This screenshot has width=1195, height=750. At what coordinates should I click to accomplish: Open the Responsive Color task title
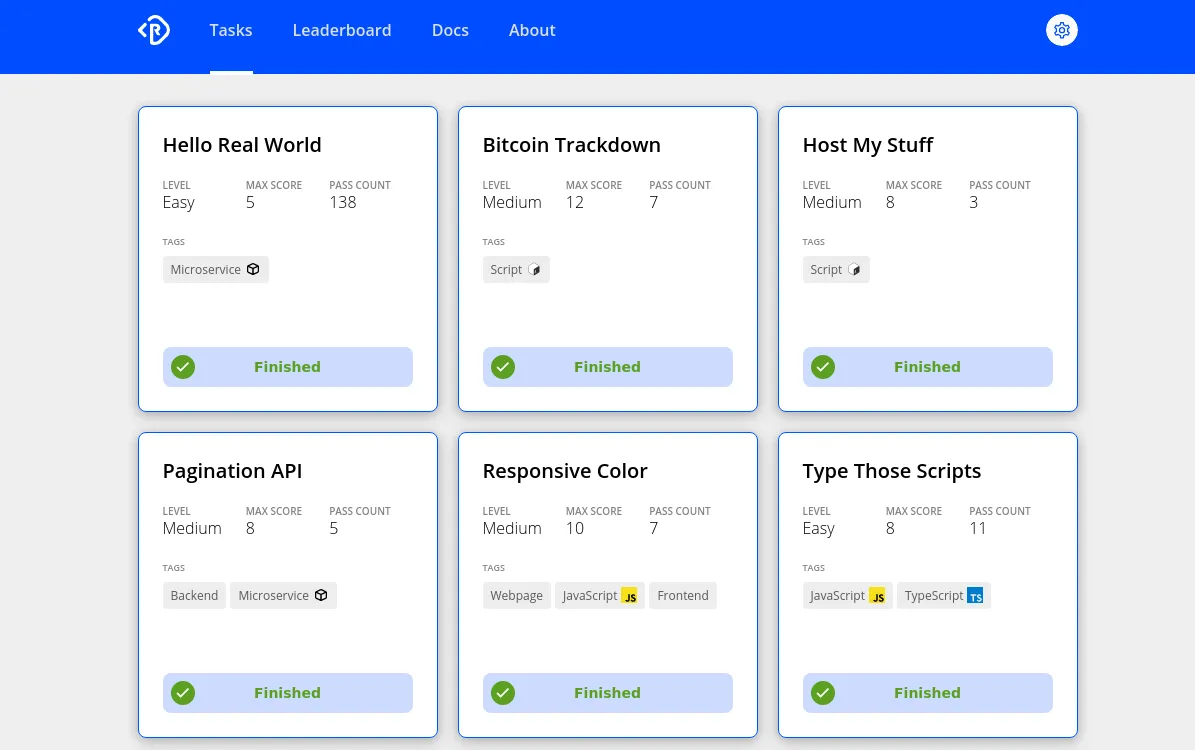565,471
